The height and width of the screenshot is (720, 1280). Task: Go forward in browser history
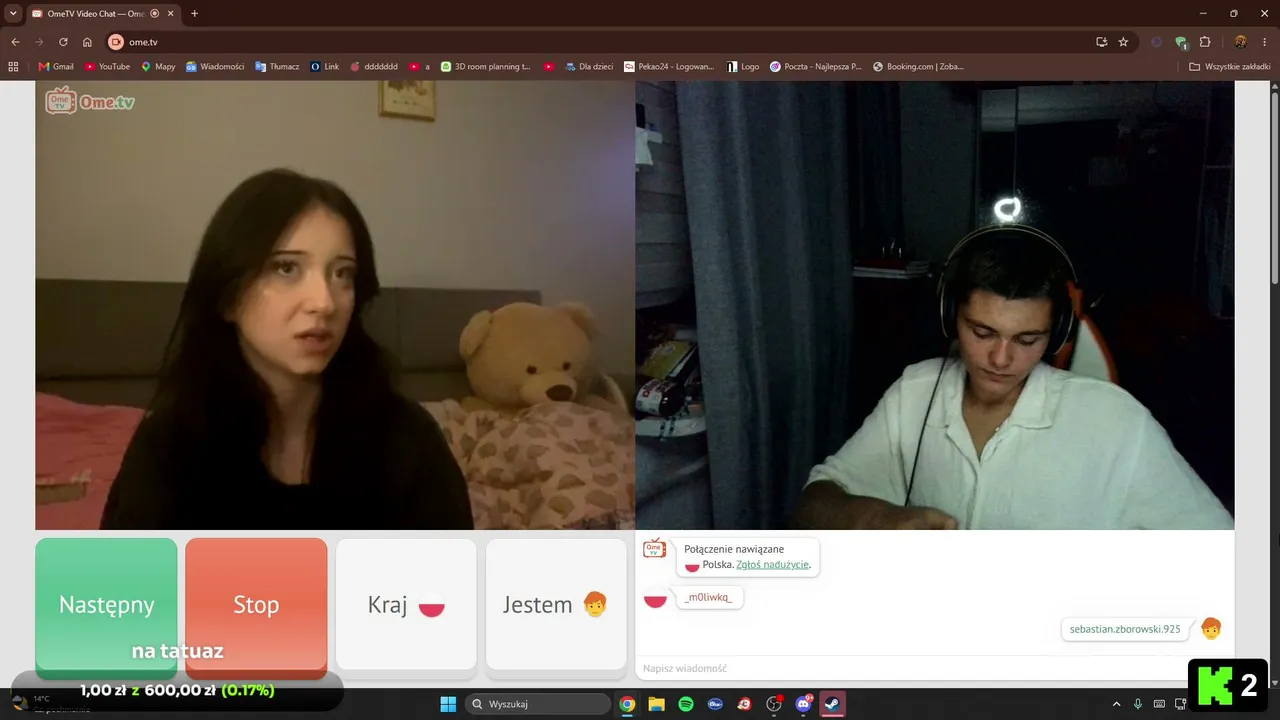39,42
